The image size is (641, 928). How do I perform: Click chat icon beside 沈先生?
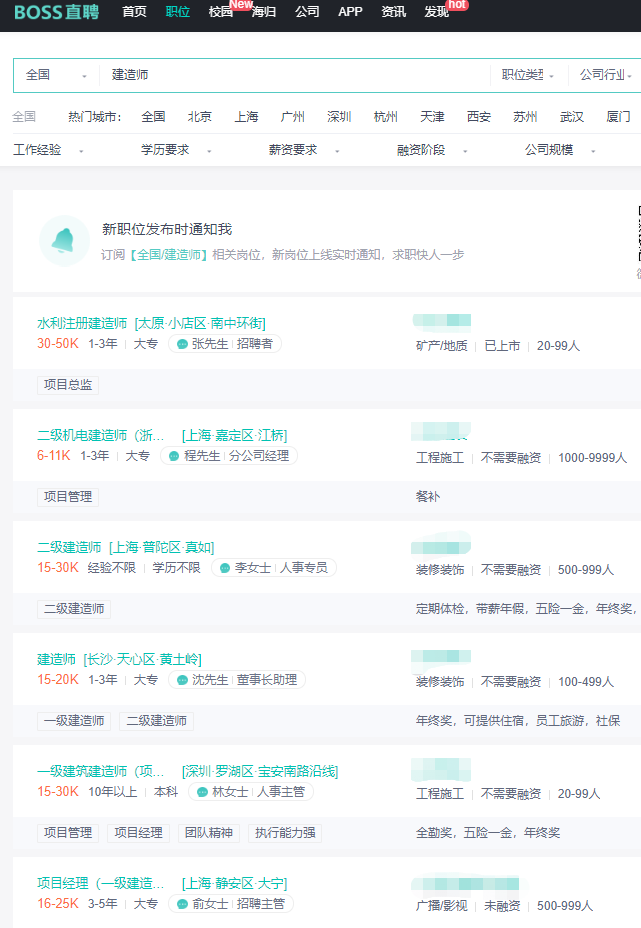pos(182,680)
